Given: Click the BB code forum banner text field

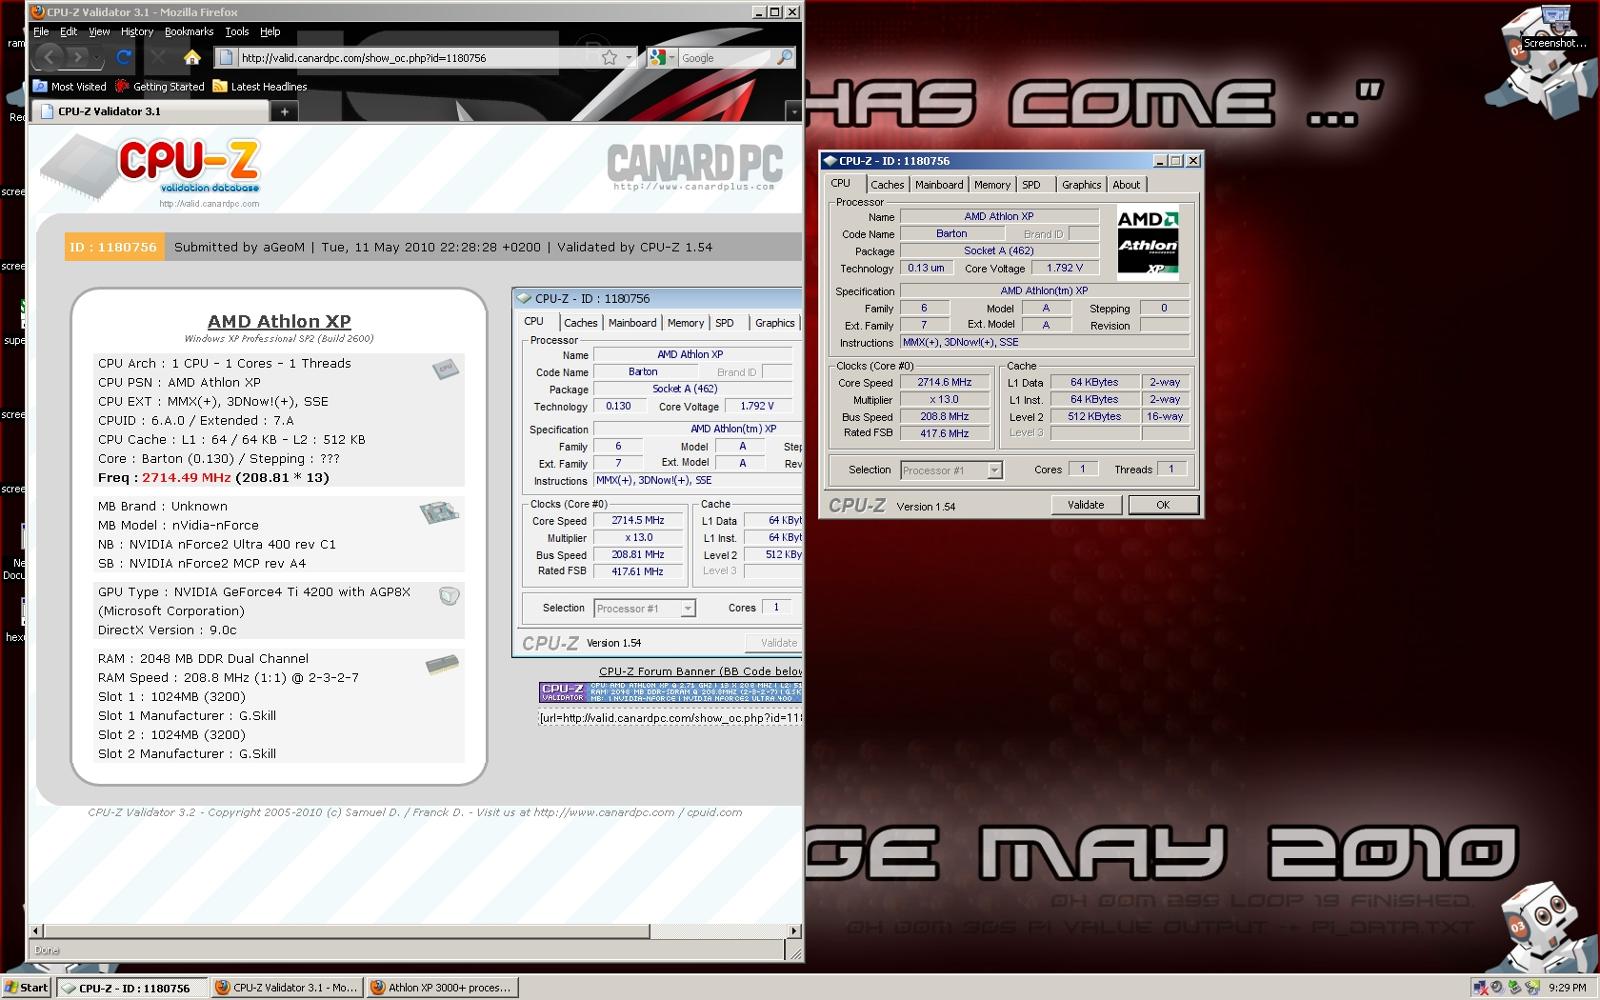Looking at the screenshot, I should point(670,717).
